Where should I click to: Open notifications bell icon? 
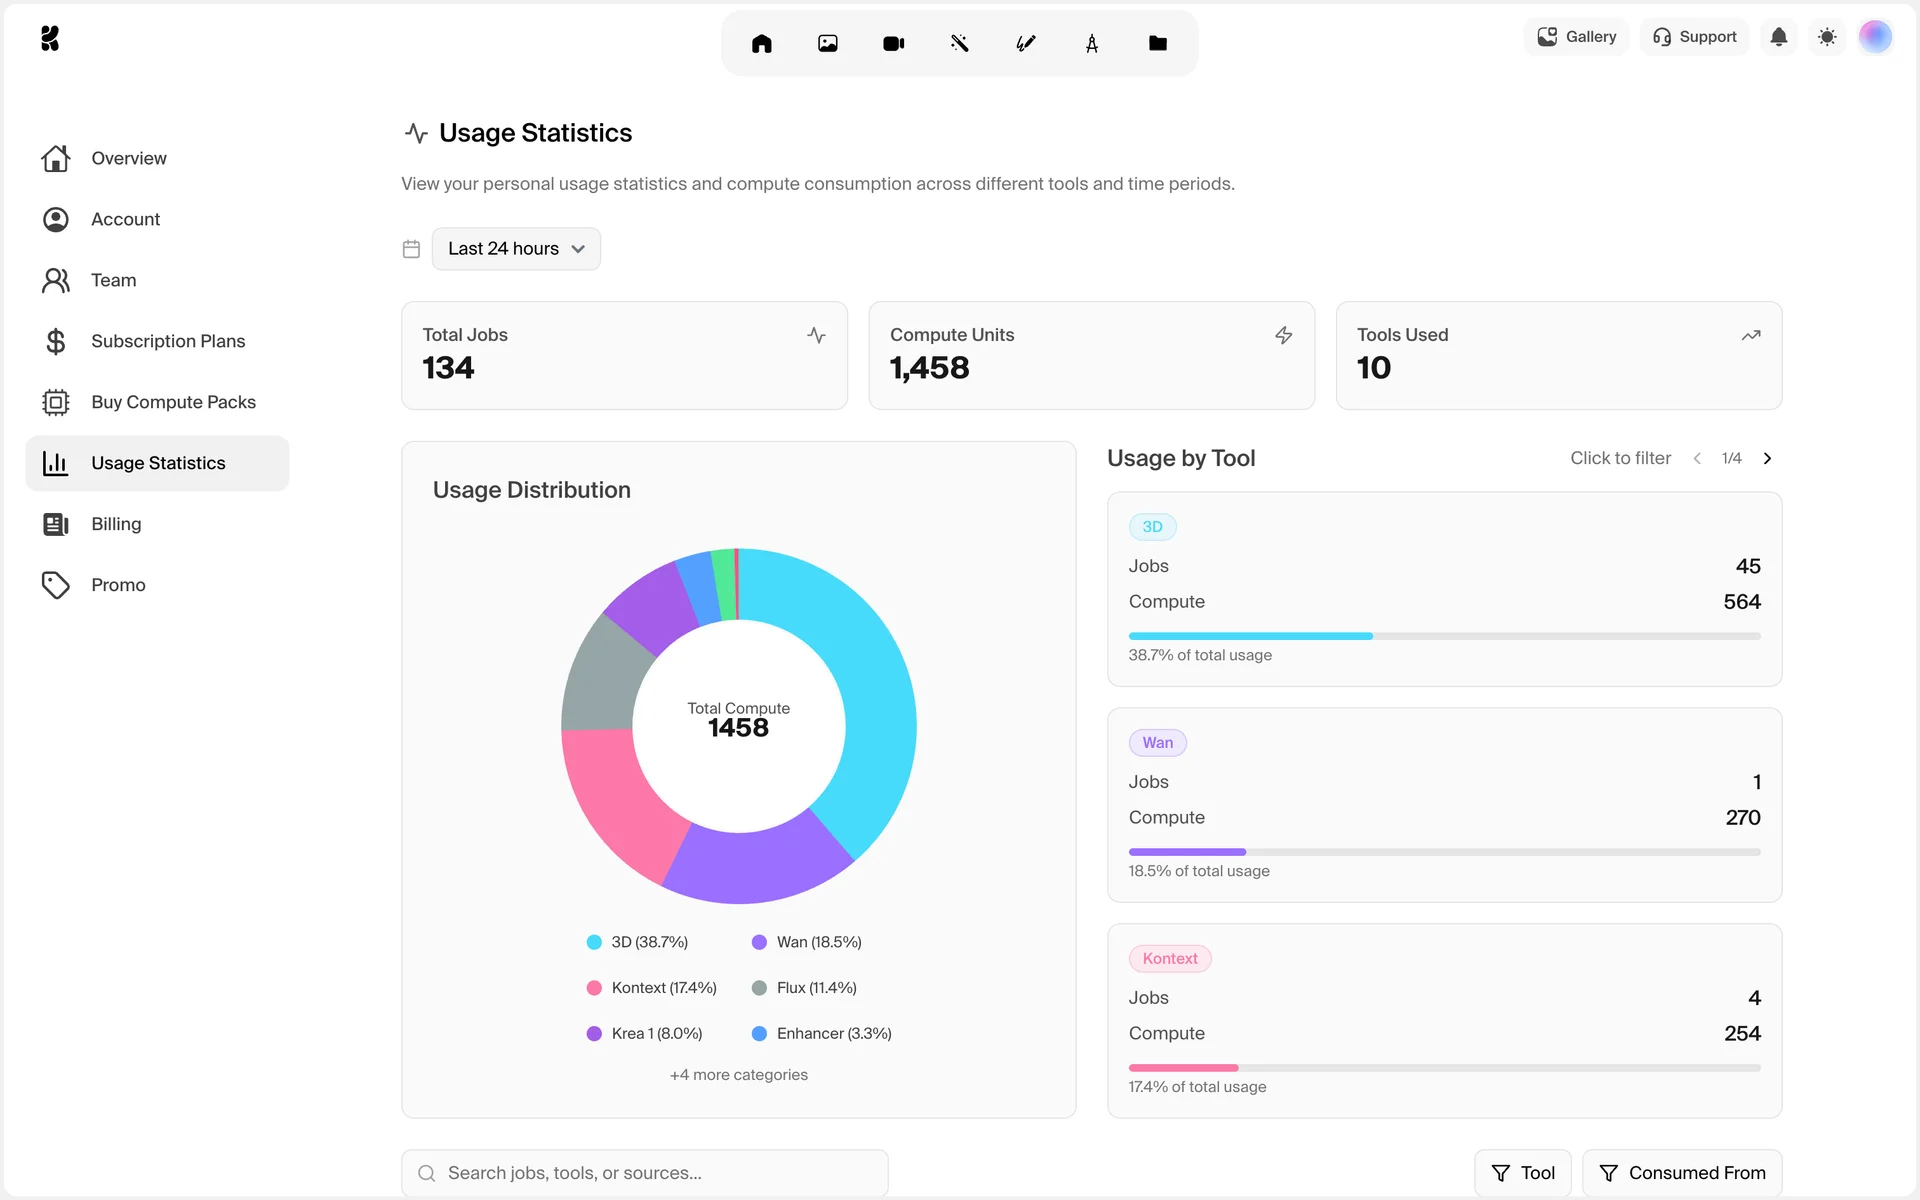[1779, 37]
